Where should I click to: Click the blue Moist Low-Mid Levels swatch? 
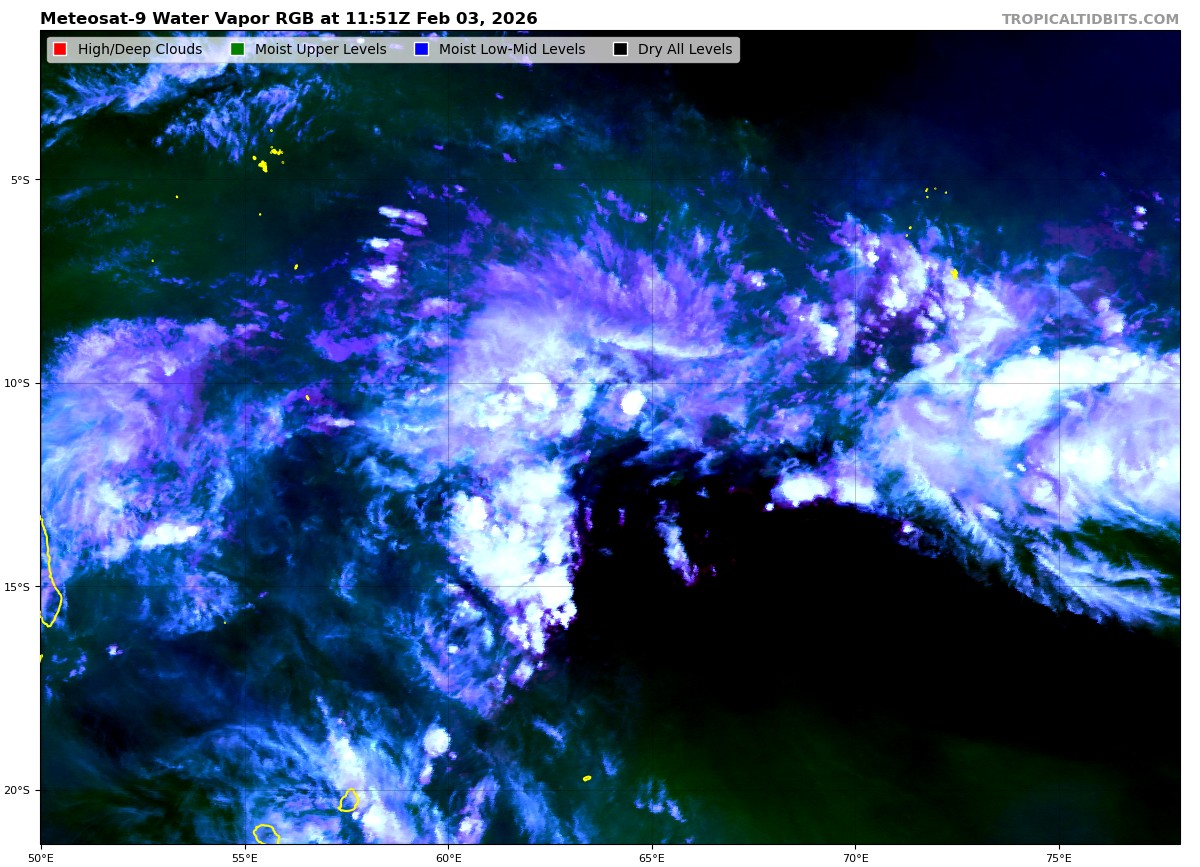click(x=421, y=50)
